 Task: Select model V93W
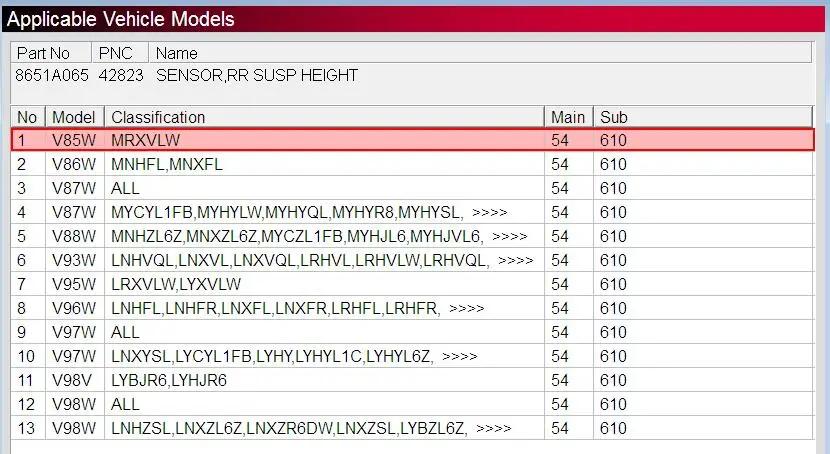[x=74, y=260]
